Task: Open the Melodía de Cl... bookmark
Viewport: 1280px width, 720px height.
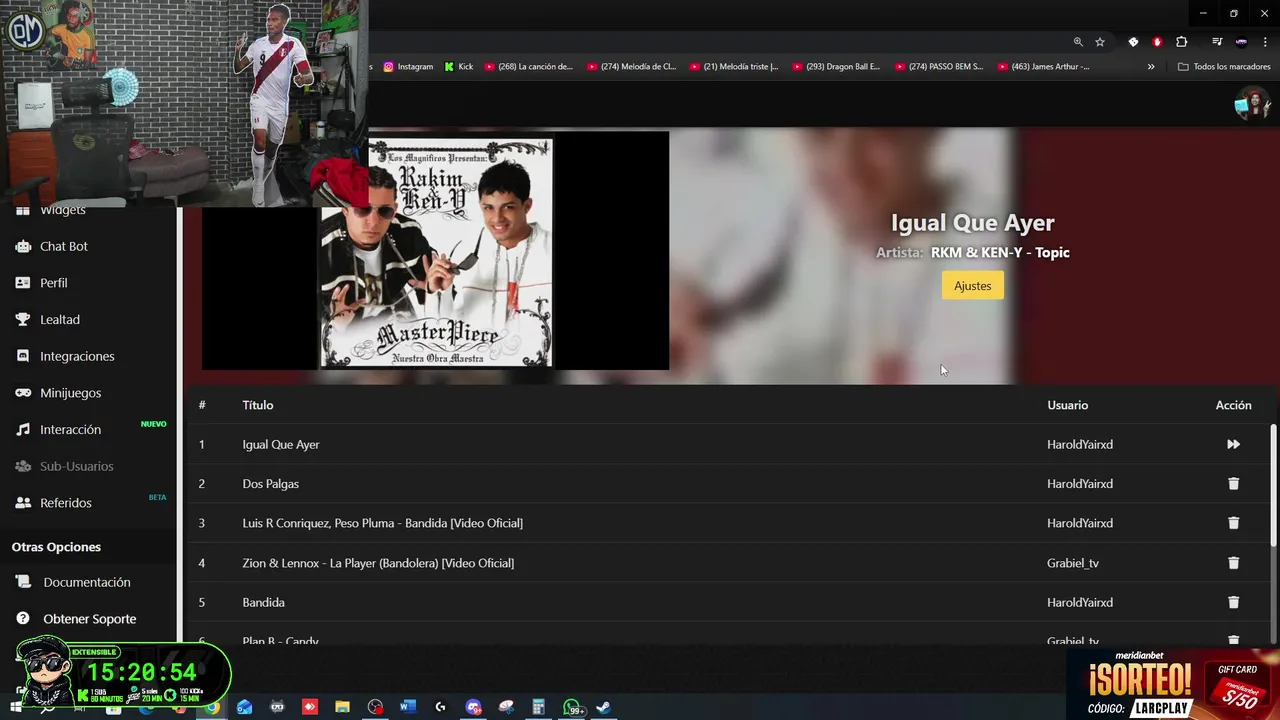Action: click(631, 67)
